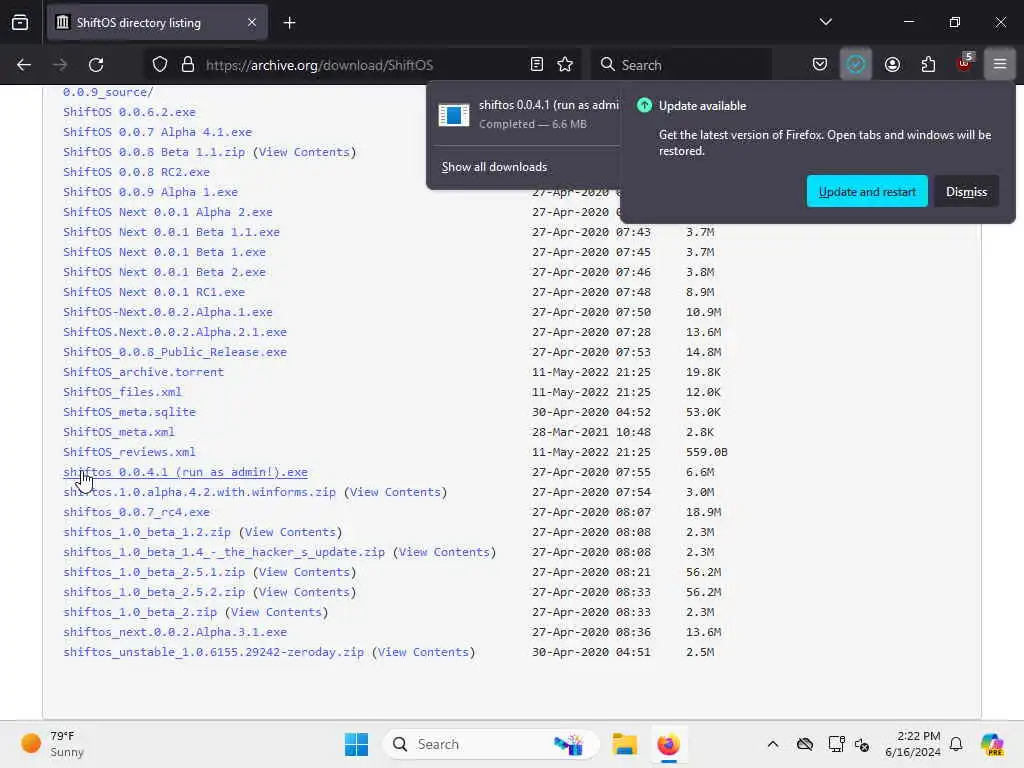
Task: Open the weather widget showing 79°F Sunny
Action: 52,744
